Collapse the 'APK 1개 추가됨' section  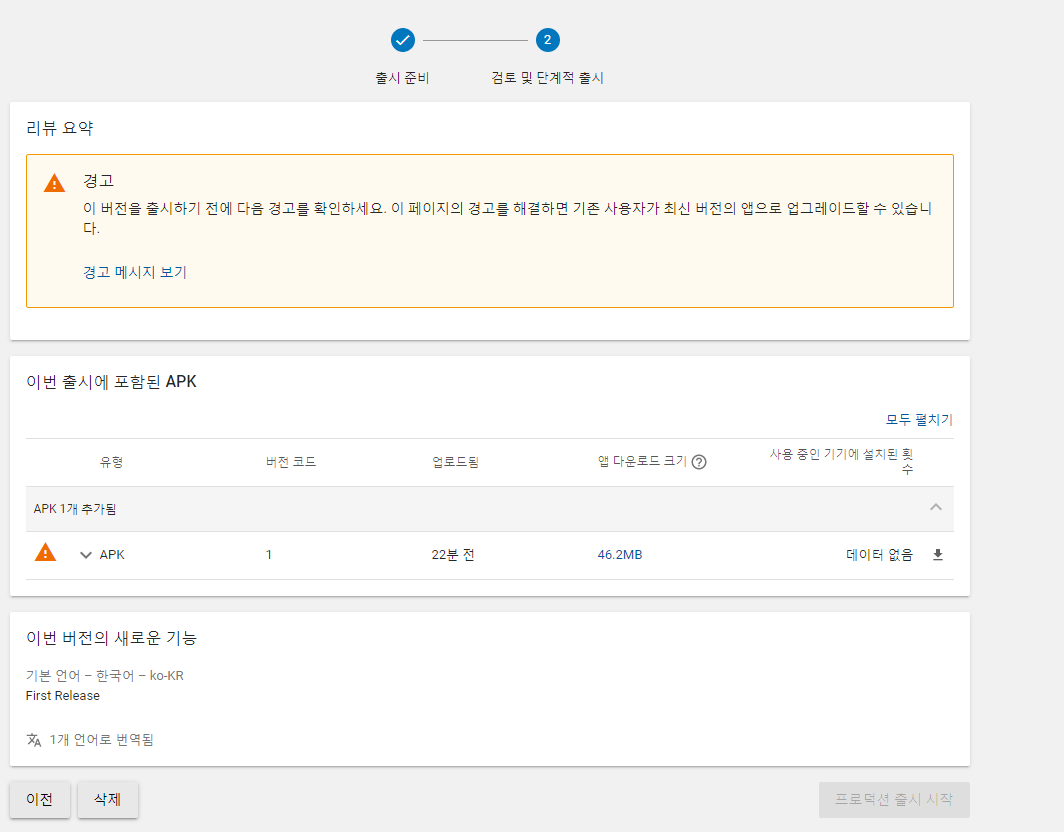[x=936, y=507]
